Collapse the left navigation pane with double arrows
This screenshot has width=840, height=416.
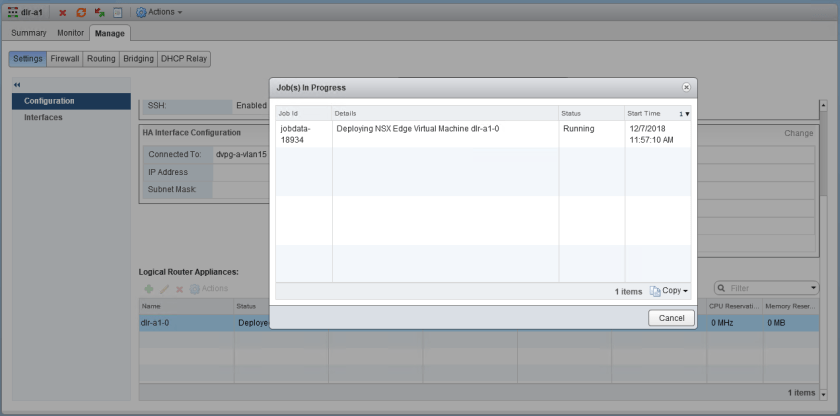click(x=17, y=84)
